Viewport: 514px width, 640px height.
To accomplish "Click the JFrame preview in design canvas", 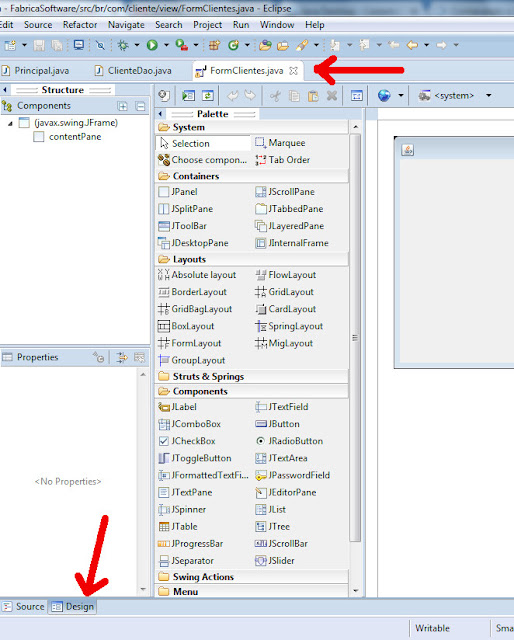I will pos(454,252).
